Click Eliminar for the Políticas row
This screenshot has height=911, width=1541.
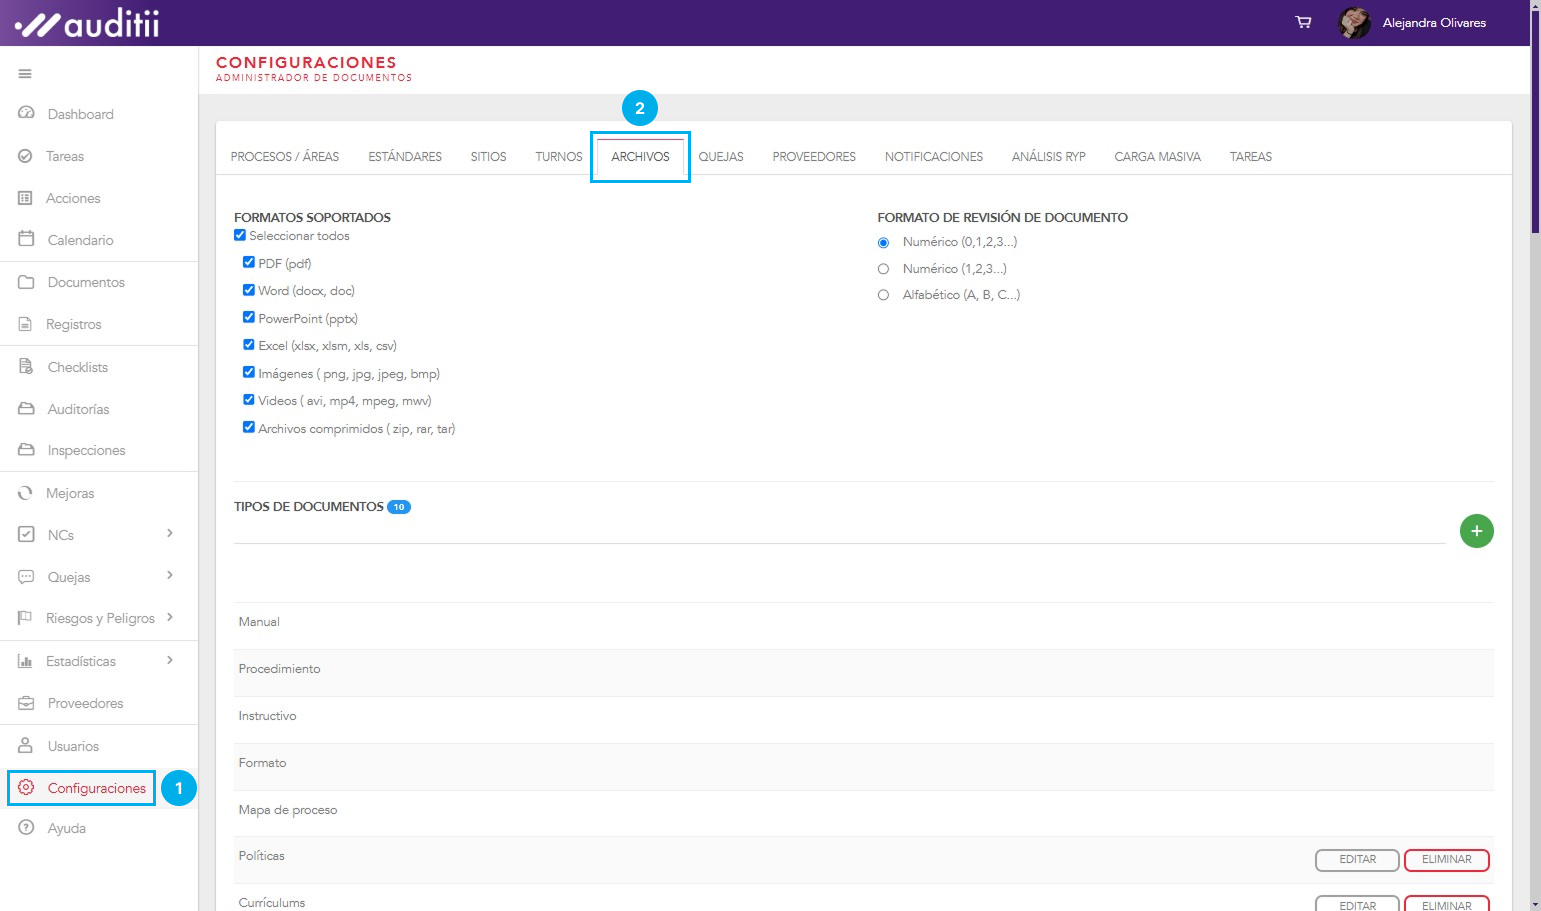pyautogui.click(x=1446, y=860)
